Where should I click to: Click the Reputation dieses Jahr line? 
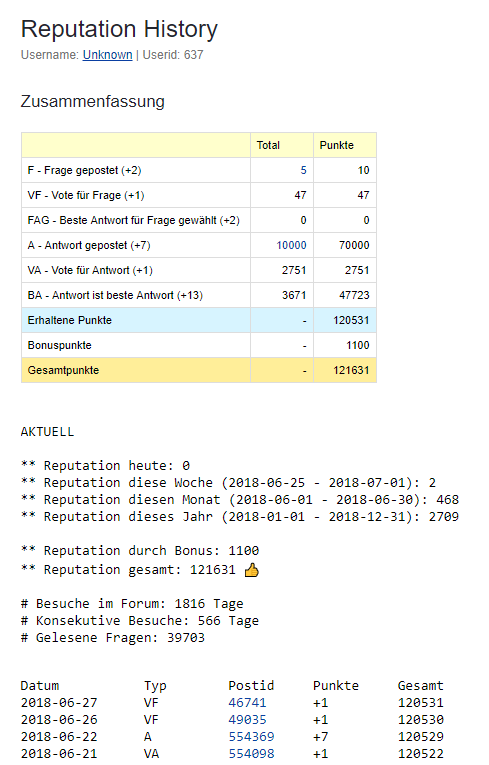240,517
